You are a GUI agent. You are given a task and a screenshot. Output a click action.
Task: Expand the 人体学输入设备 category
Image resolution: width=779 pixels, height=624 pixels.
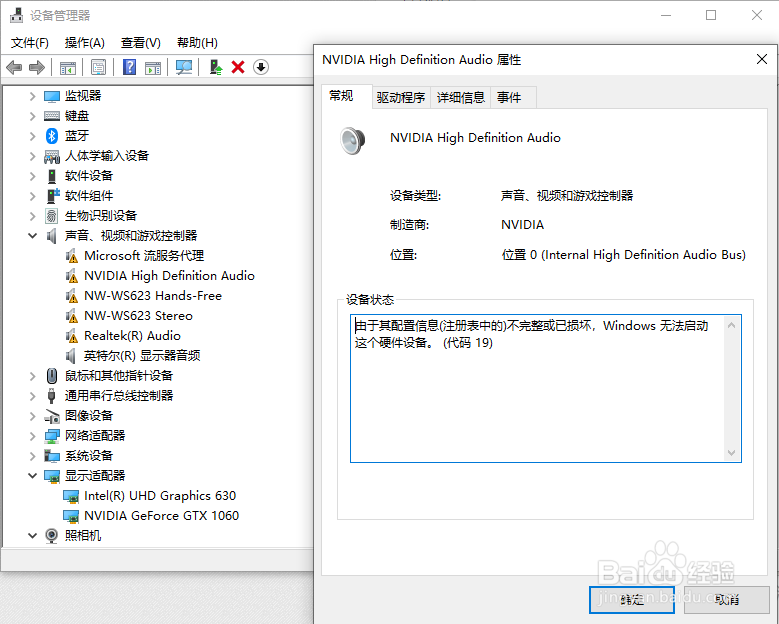[x=32, y=156]
